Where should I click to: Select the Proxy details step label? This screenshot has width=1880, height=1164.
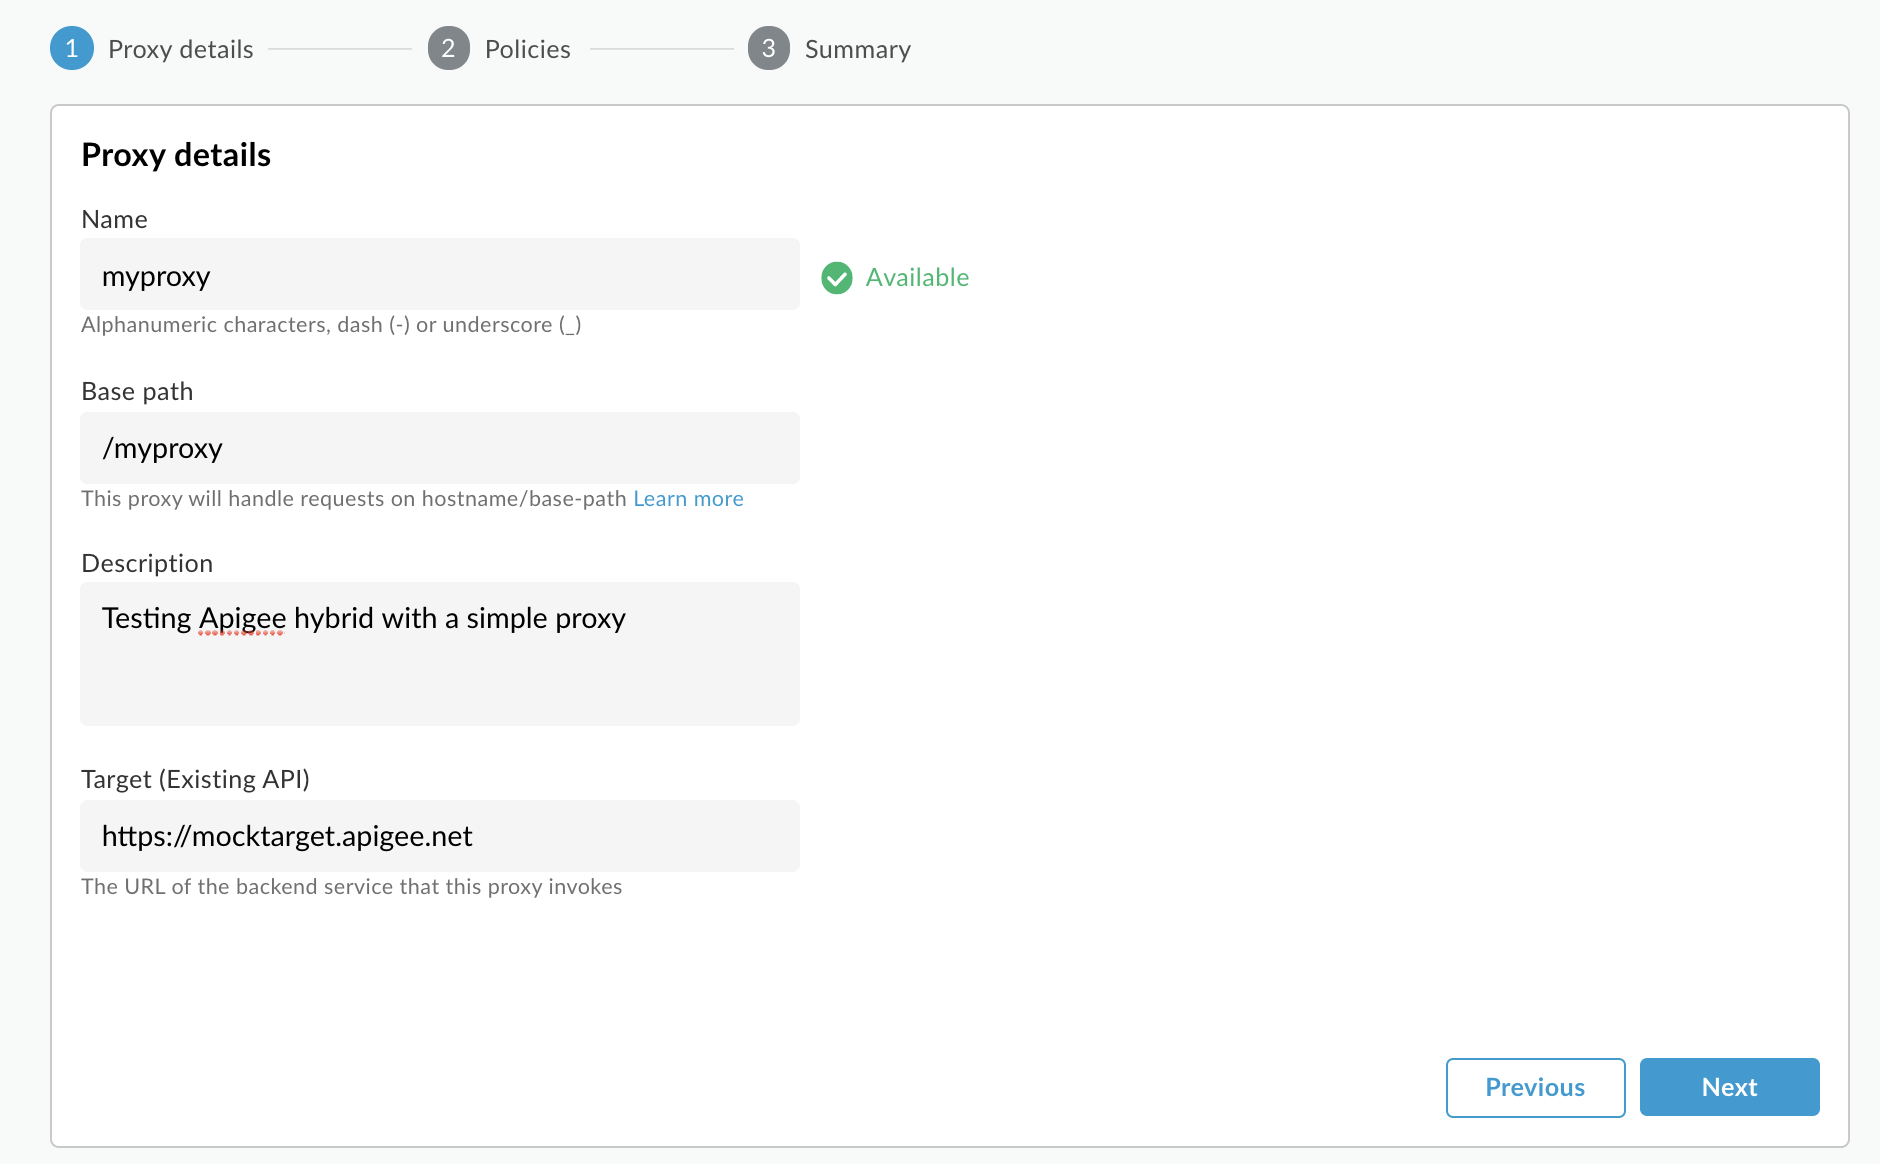pyautogui.click(x=181, y=48)
